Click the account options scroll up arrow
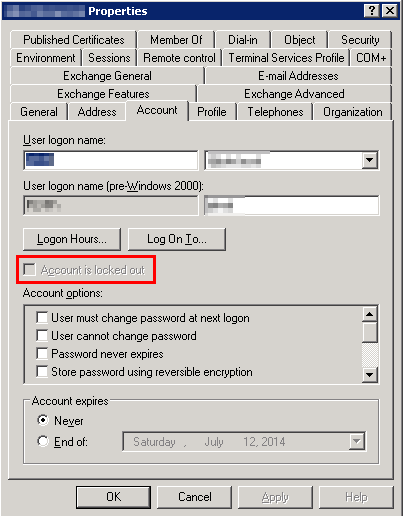Screen dimensions: 403x517 (x=370, y=314)
